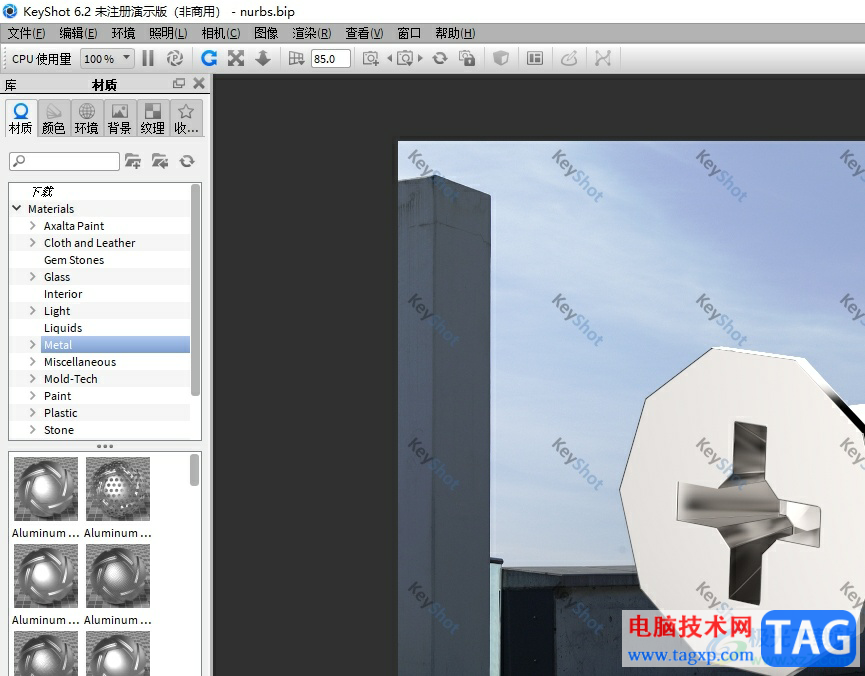The height and width of the screenshot is (676, 865).
Task: Expand the Light folder
Action: [33, 311]
